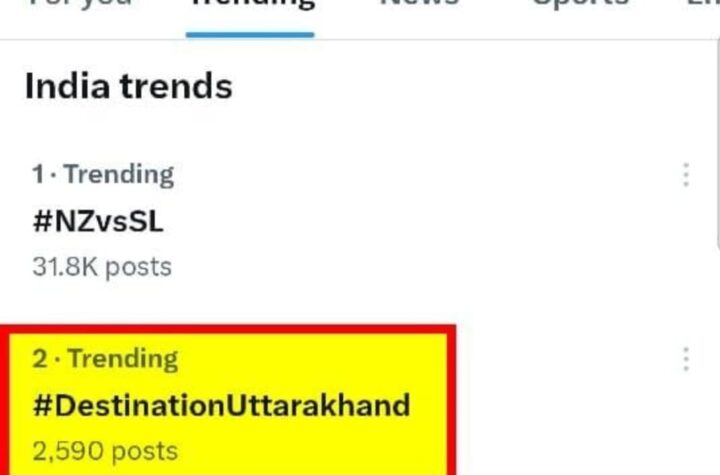Click the "2 · Trending" rank label

coord(105,359)
